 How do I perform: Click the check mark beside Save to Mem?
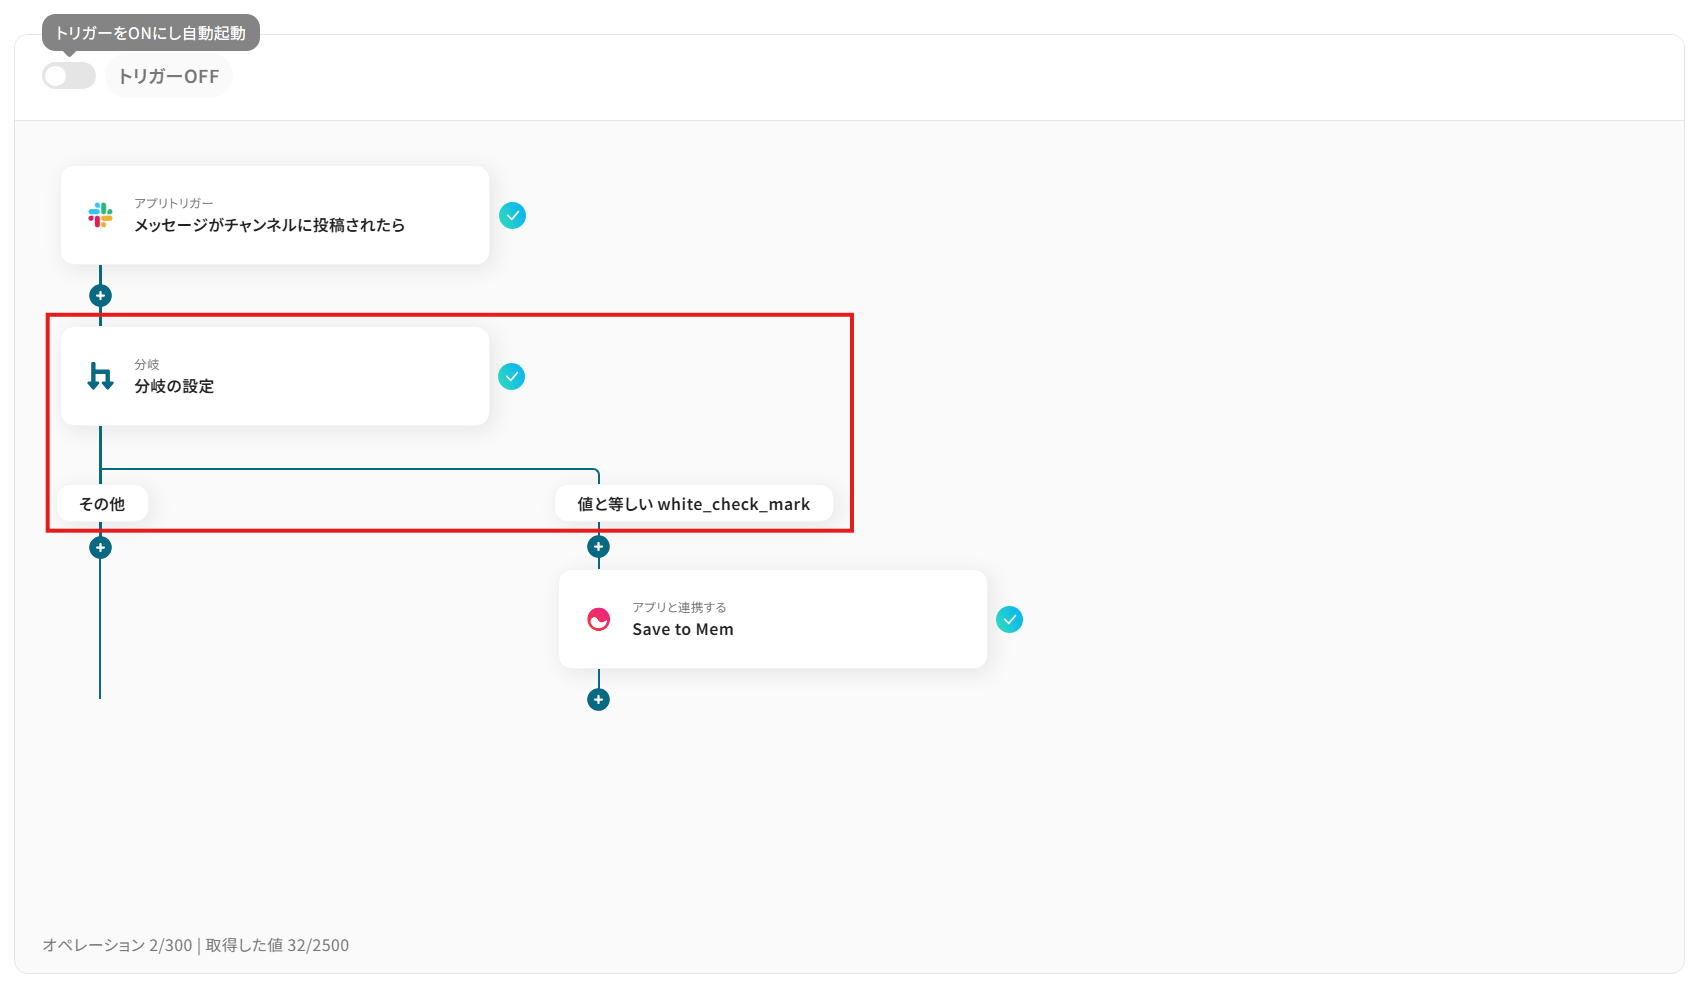point(1010,620)
